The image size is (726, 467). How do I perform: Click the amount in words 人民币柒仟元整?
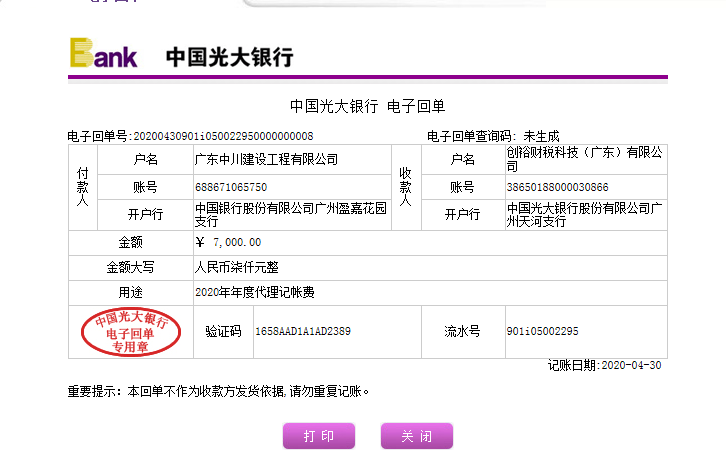click(237, 267)
